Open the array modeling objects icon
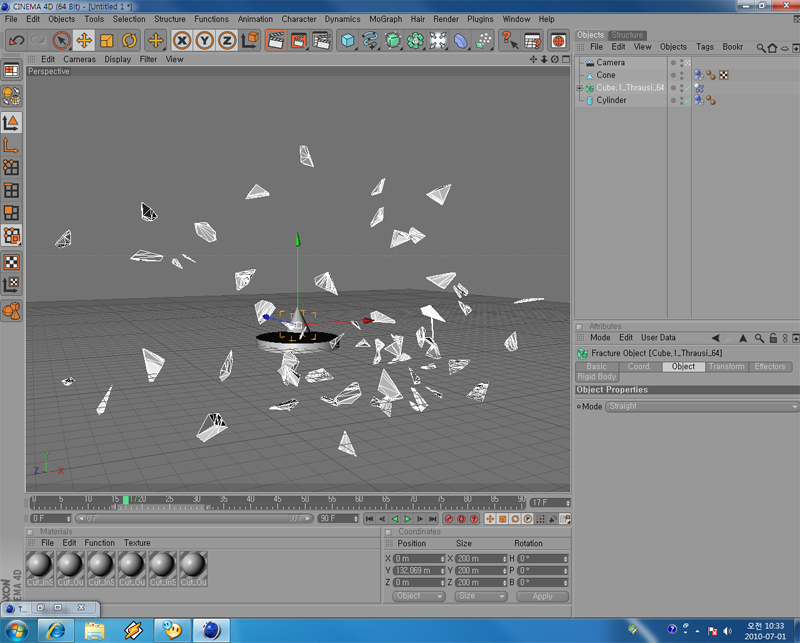 tap(415, 40)
